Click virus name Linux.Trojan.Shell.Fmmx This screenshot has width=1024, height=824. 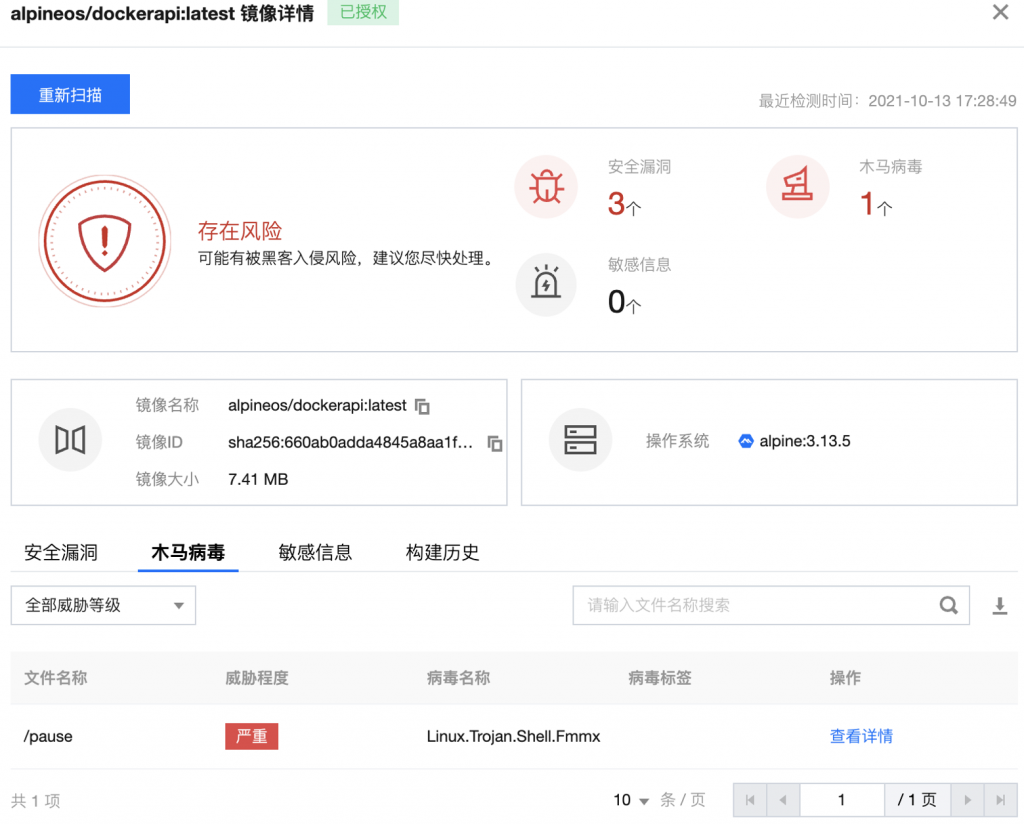pyautogui.click(x=513, y=737)
